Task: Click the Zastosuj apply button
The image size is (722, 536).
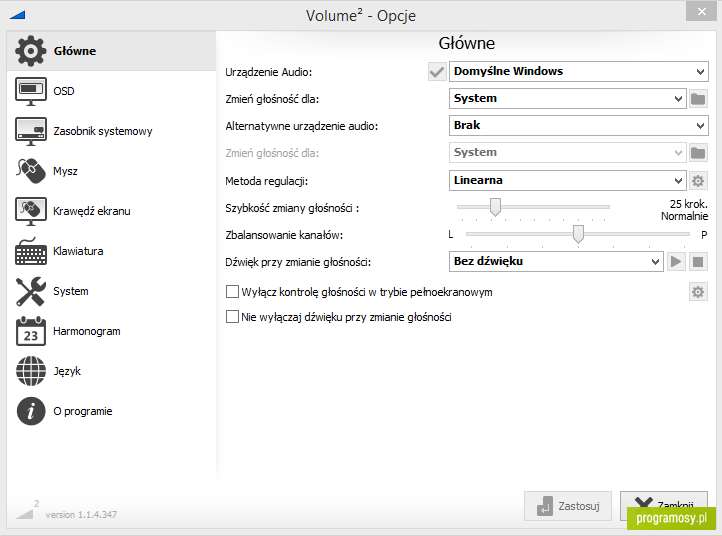Action: [568, 506]
